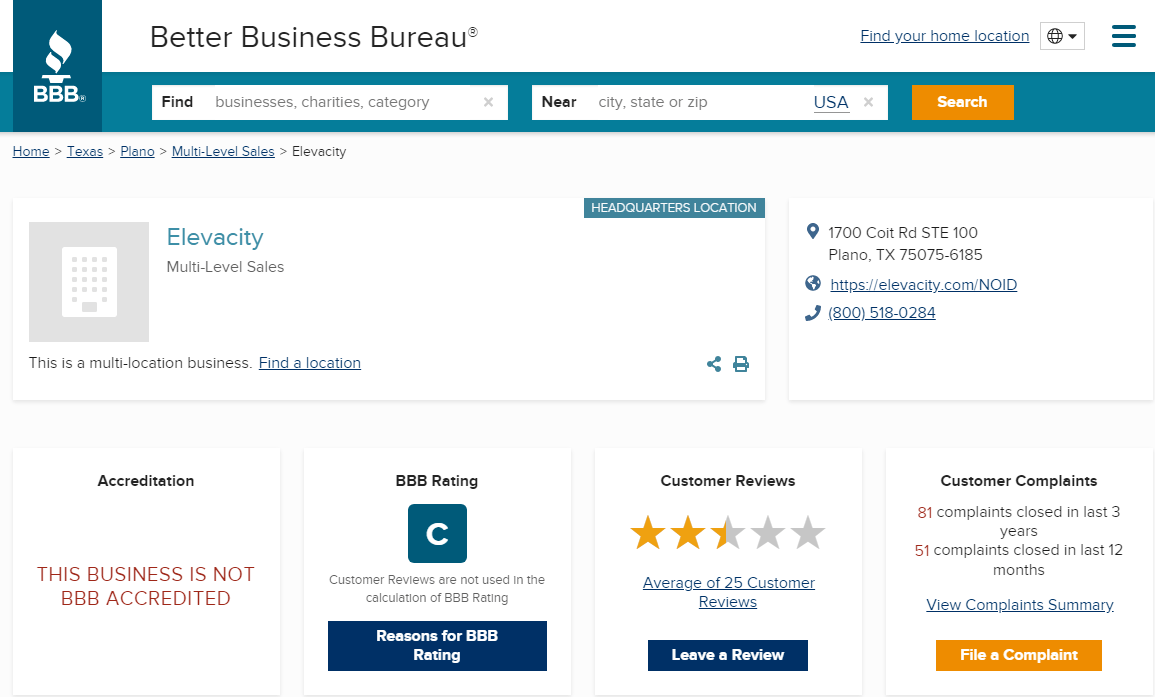Open the elevacity.com/NOID website link

pyautogui.click(x=924, y=284)
